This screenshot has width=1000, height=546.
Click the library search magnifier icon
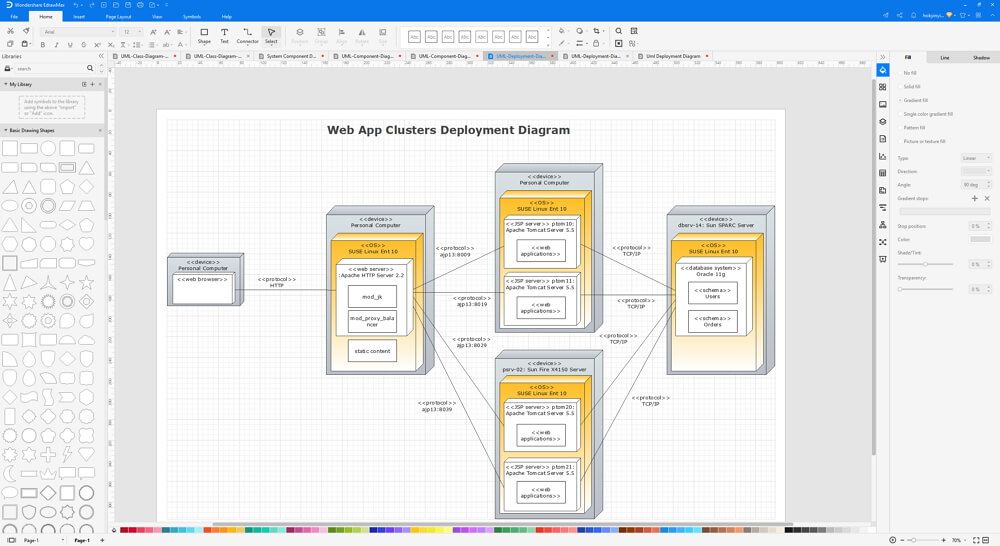pos(90,68)
